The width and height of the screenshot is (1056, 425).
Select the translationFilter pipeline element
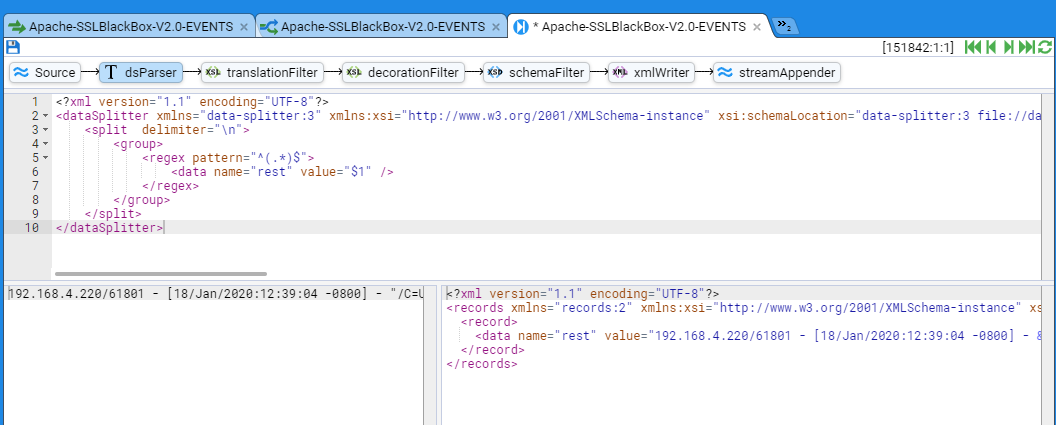pos(261,72)
